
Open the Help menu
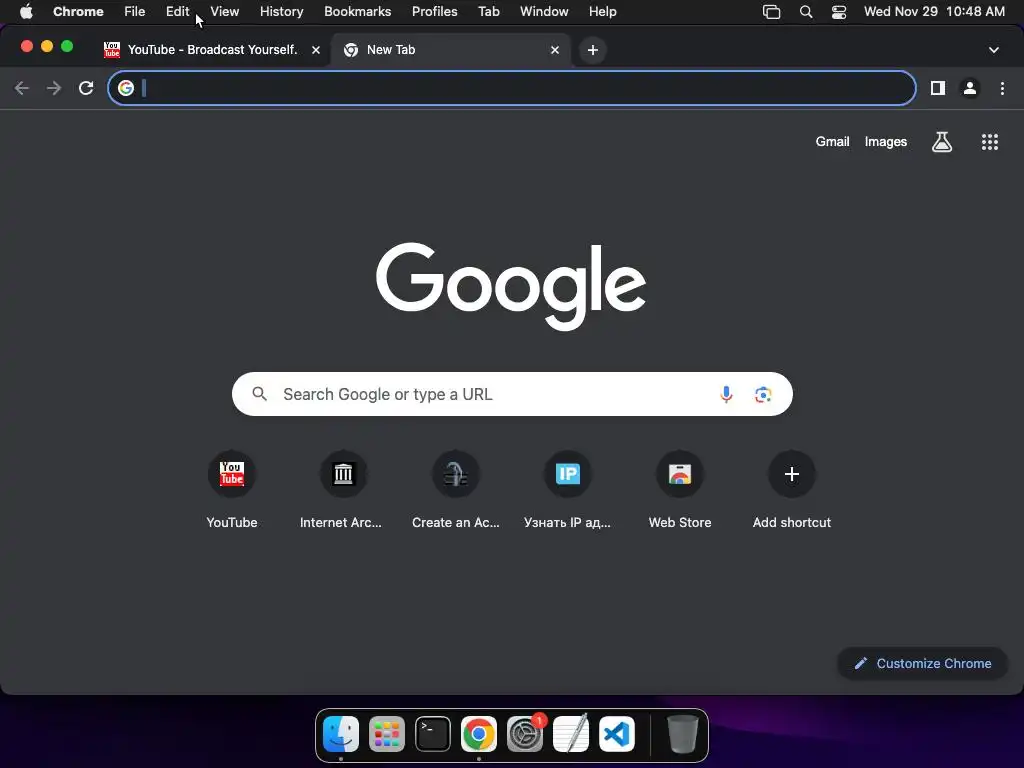[x=602, y=12]
